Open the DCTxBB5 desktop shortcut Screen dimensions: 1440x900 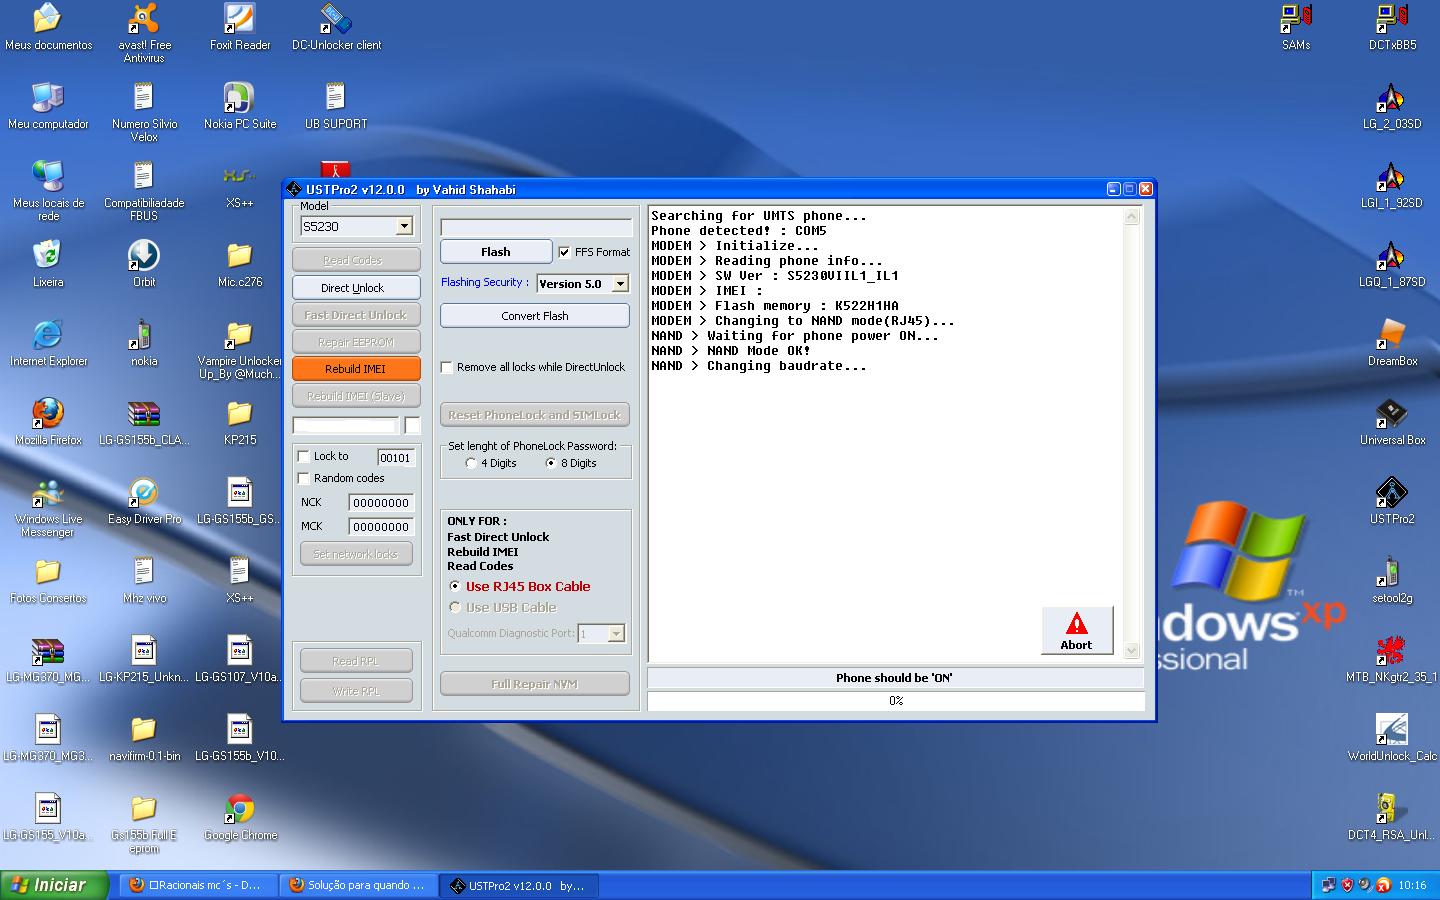pos(1392,27)
